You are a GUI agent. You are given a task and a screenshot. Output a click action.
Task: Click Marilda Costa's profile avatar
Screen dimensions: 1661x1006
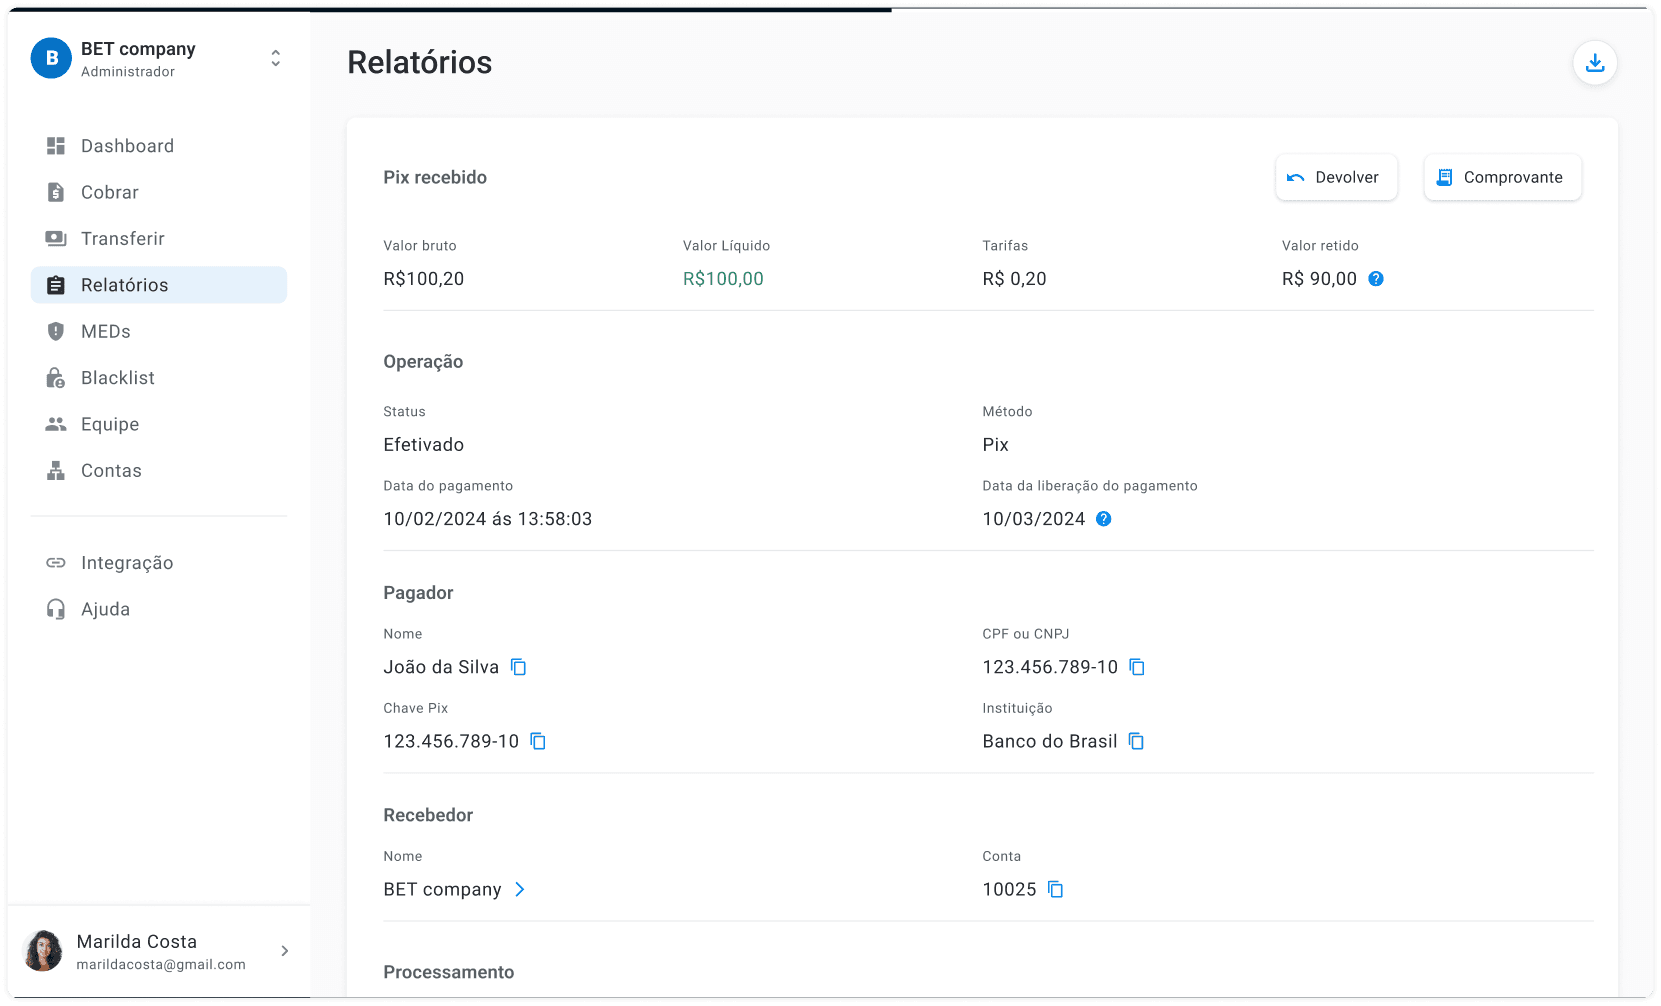(x=43, y=951)
